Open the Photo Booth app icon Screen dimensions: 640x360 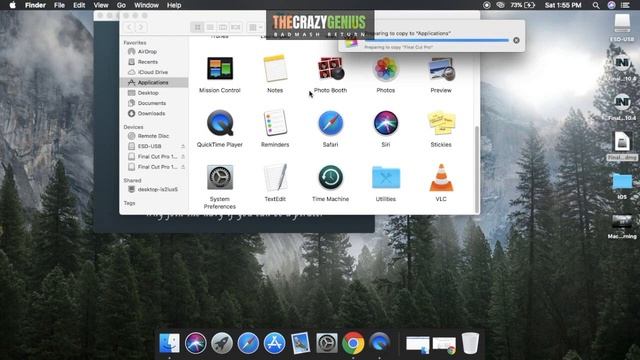(331, 68)
